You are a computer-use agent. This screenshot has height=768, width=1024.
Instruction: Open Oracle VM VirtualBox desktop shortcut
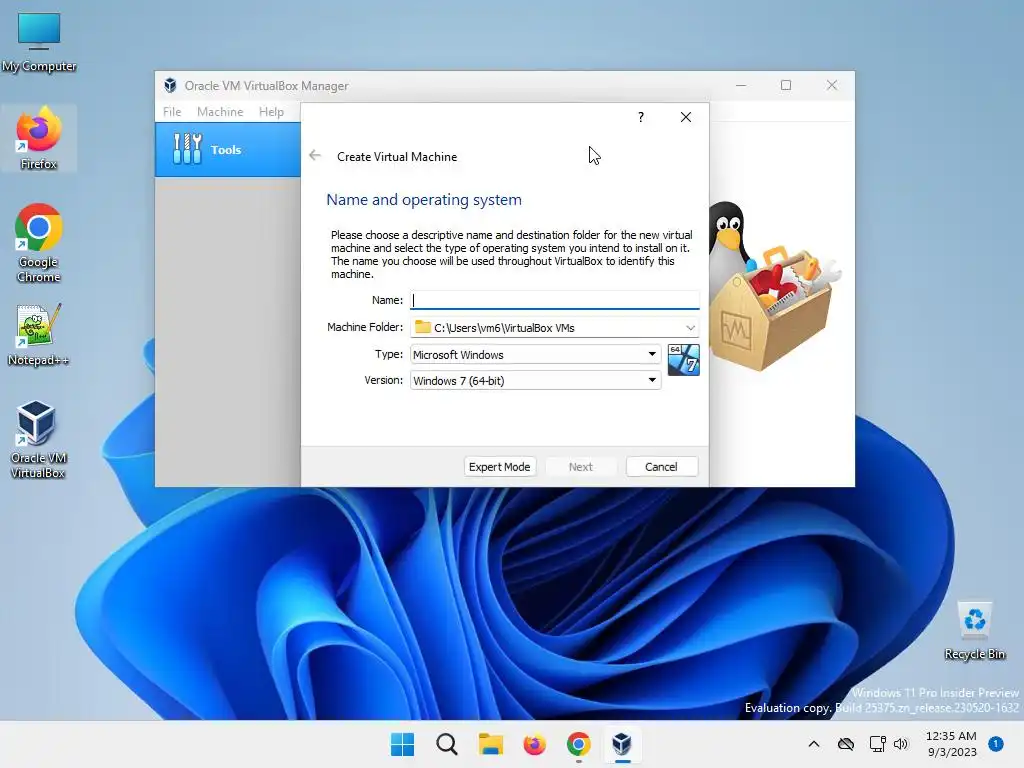tap(39, 439)
